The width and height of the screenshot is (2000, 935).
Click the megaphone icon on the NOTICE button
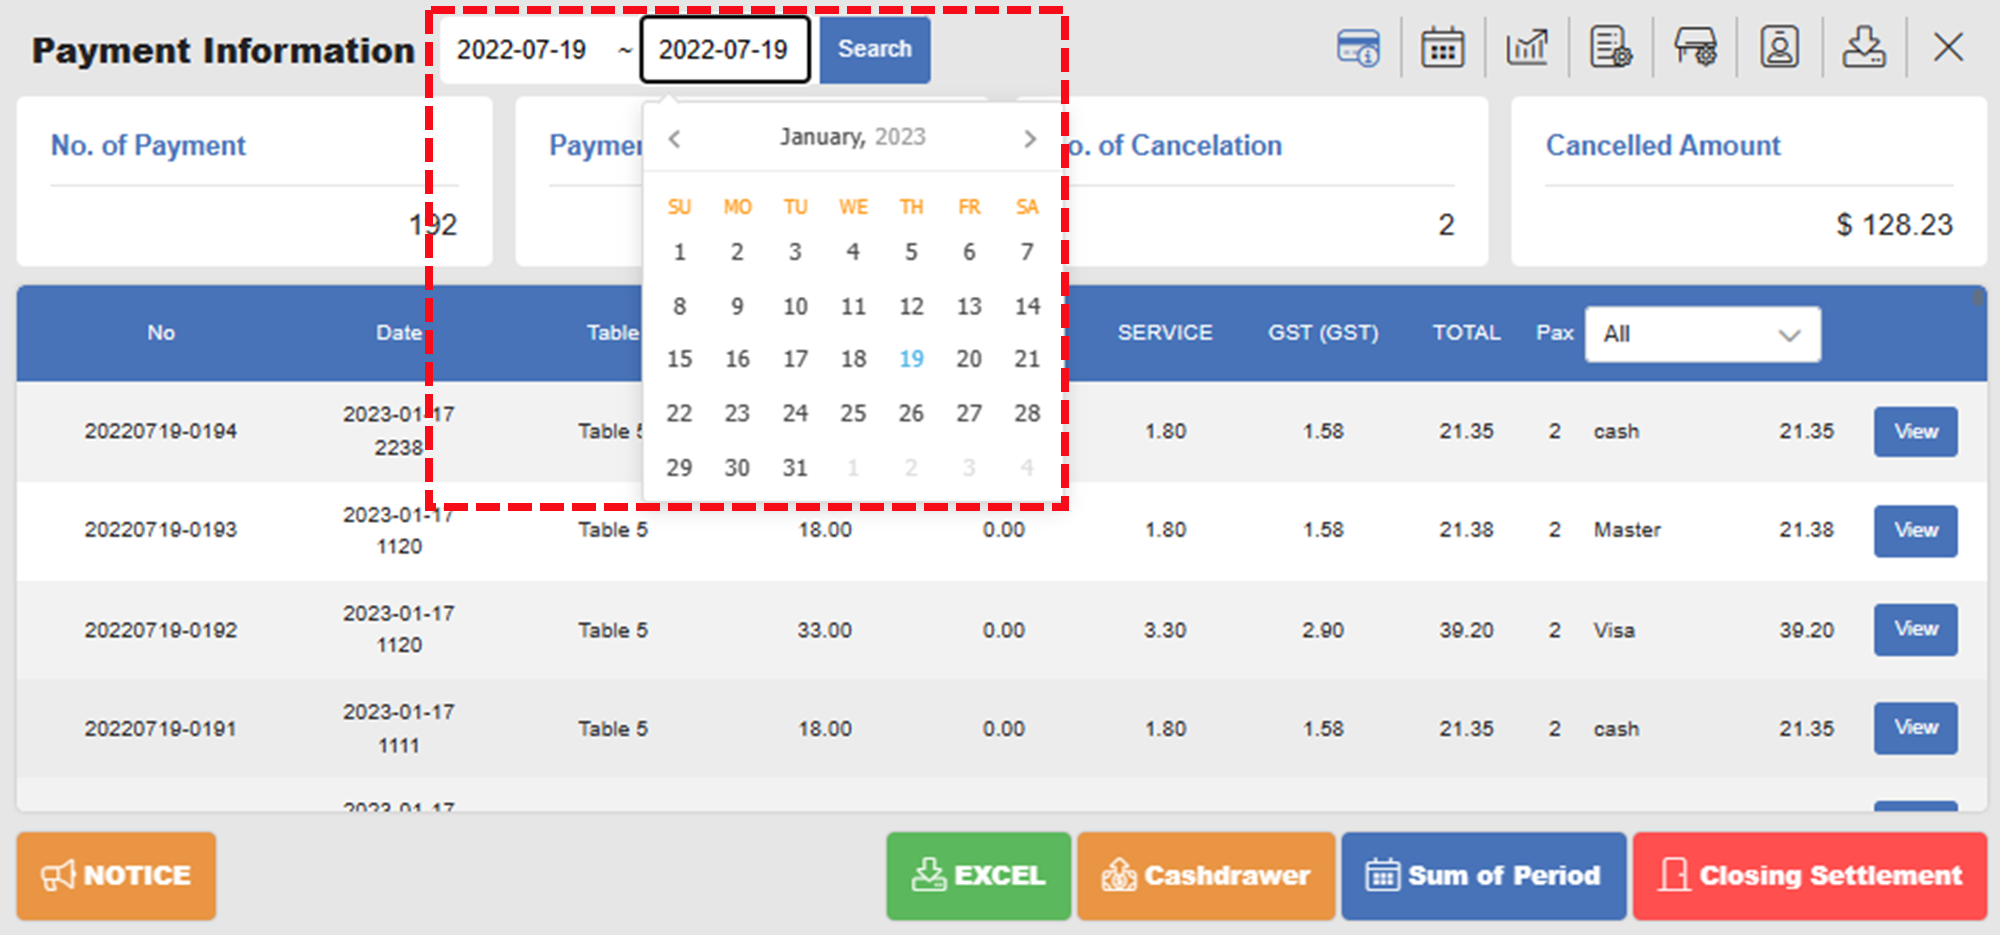pos(60,875)
